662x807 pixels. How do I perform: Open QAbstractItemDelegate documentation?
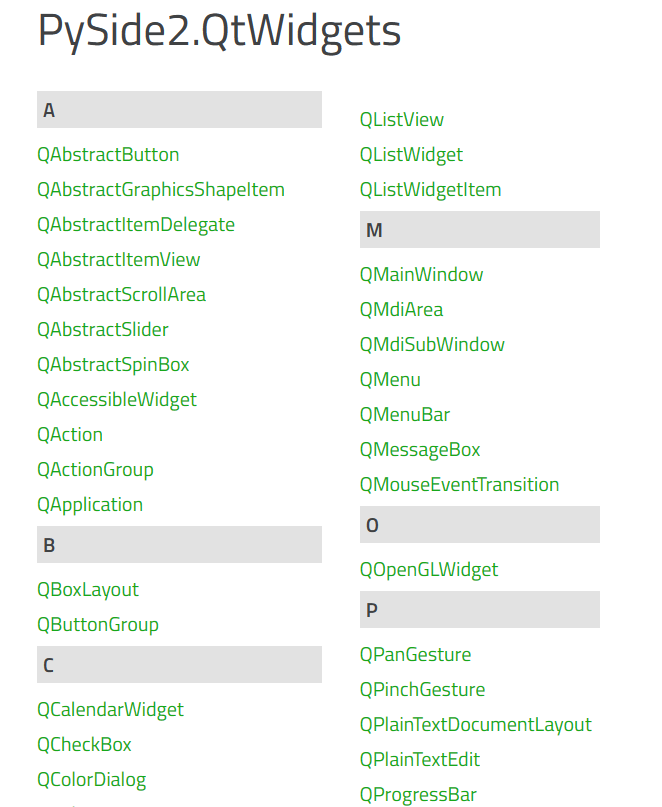(x=136, y=225)
